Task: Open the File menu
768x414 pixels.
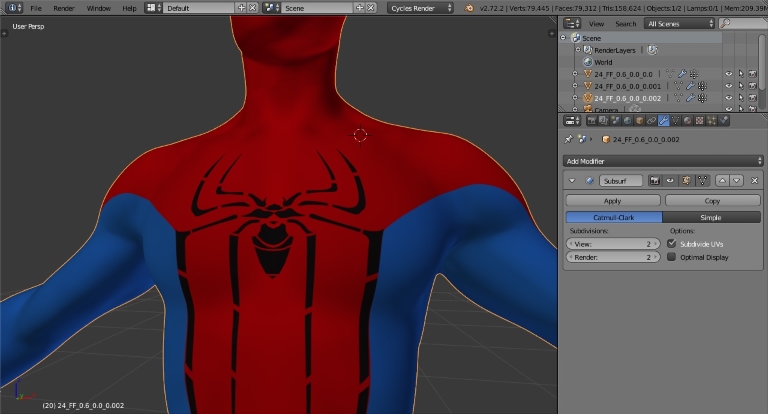Action: pyautogui.click(x=36, y=8)
